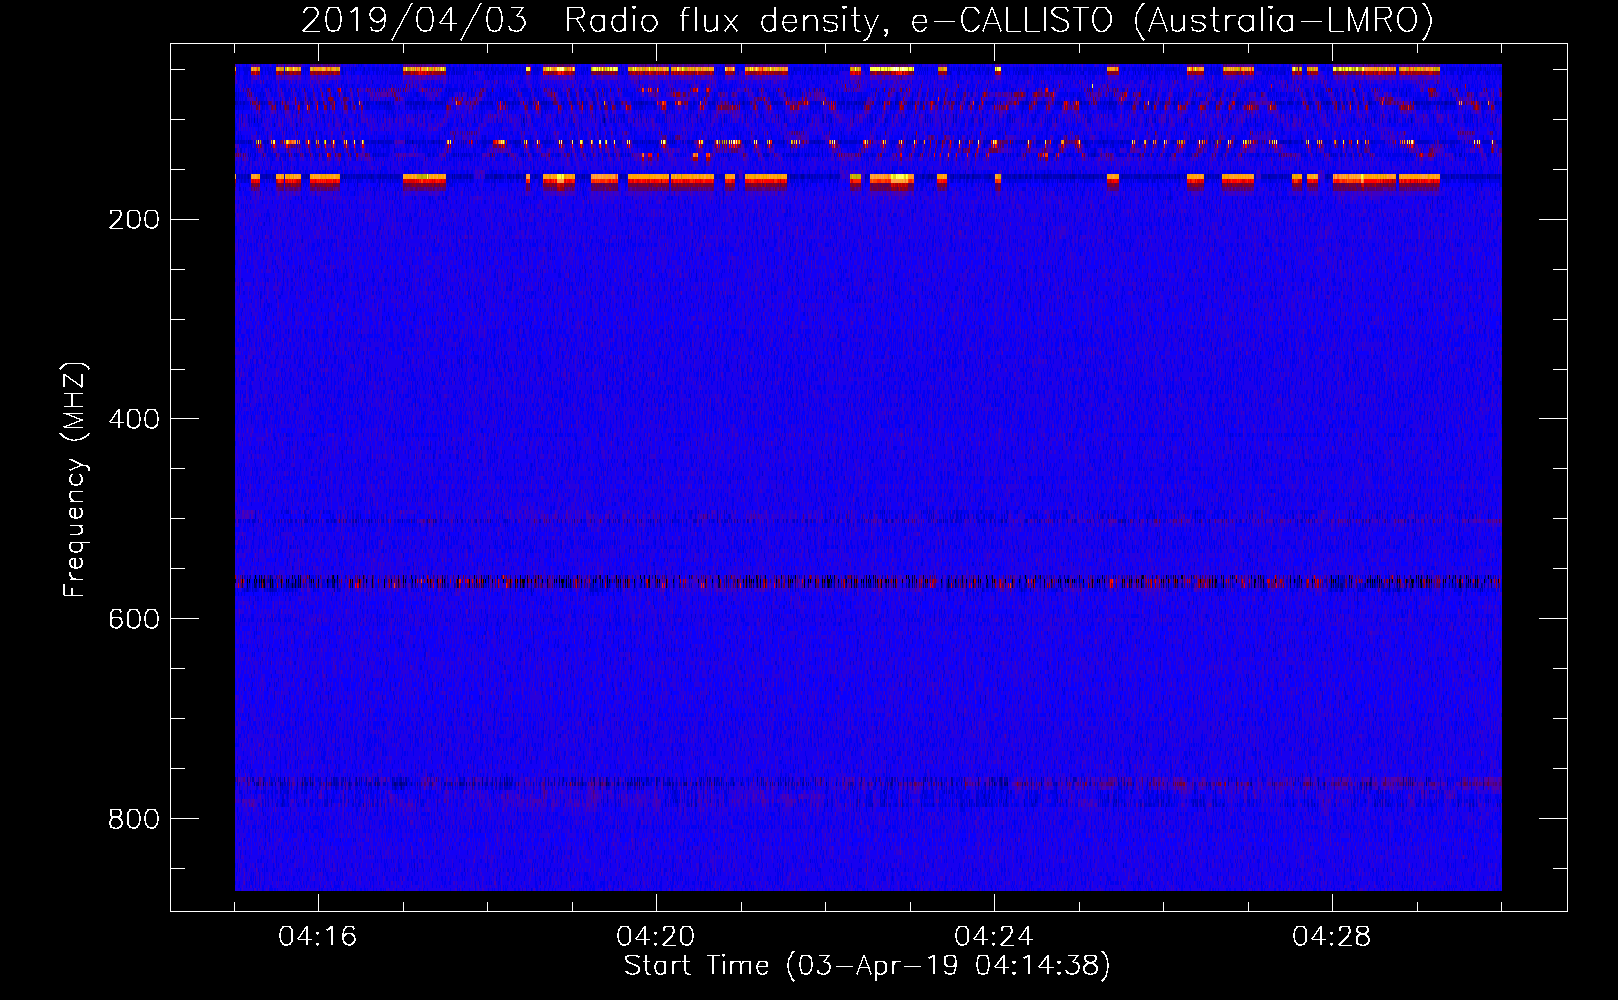
Task: Click the 2019/04/03 date in title
Action: [x=414, y=20]
